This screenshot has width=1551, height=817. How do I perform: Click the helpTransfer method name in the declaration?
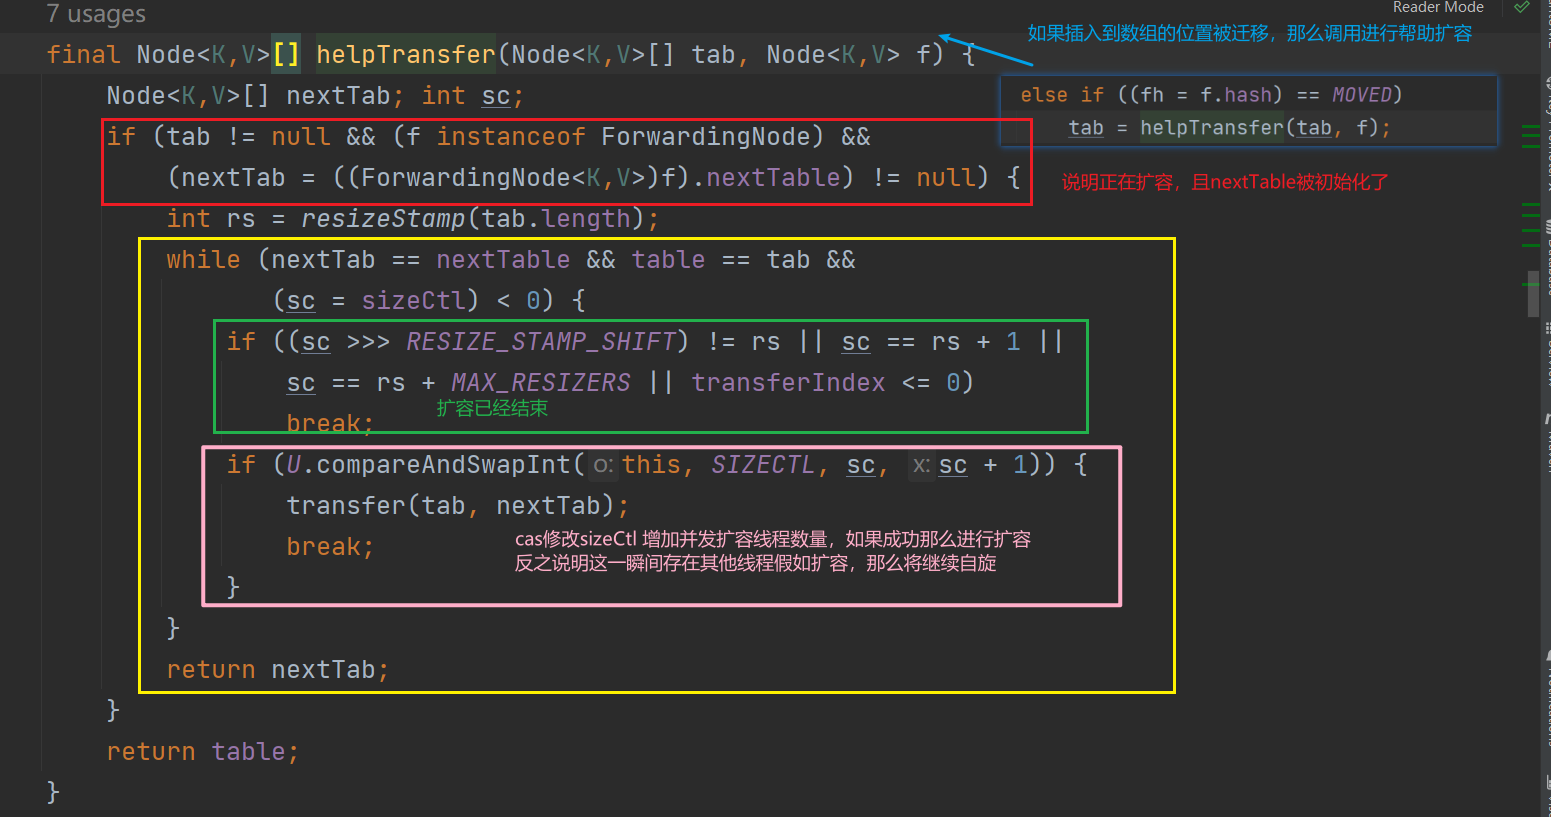406,54
